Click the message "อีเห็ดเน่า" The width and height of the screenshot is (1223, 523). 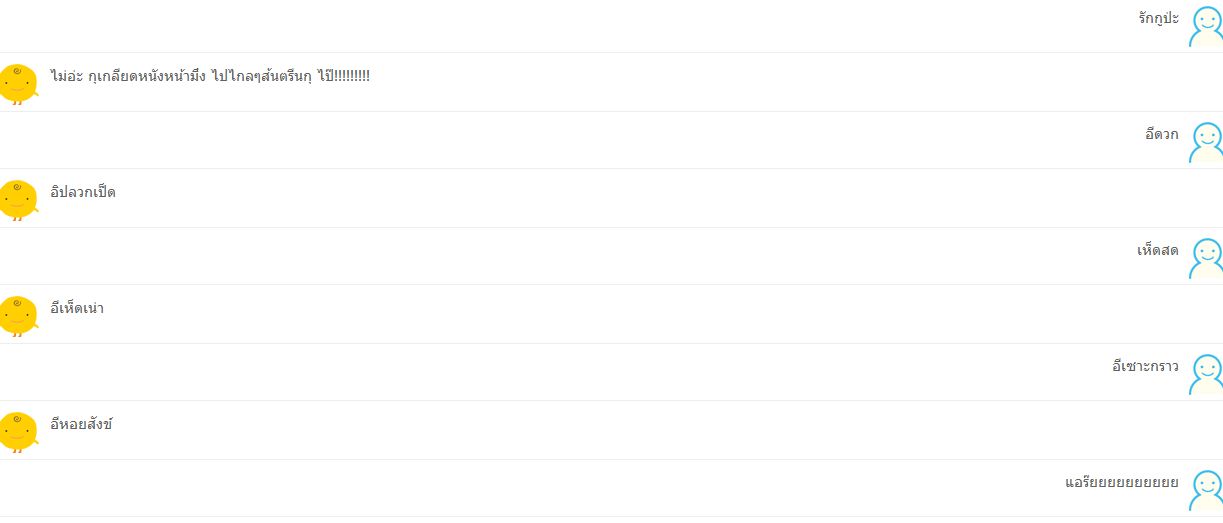pos(77,308)
